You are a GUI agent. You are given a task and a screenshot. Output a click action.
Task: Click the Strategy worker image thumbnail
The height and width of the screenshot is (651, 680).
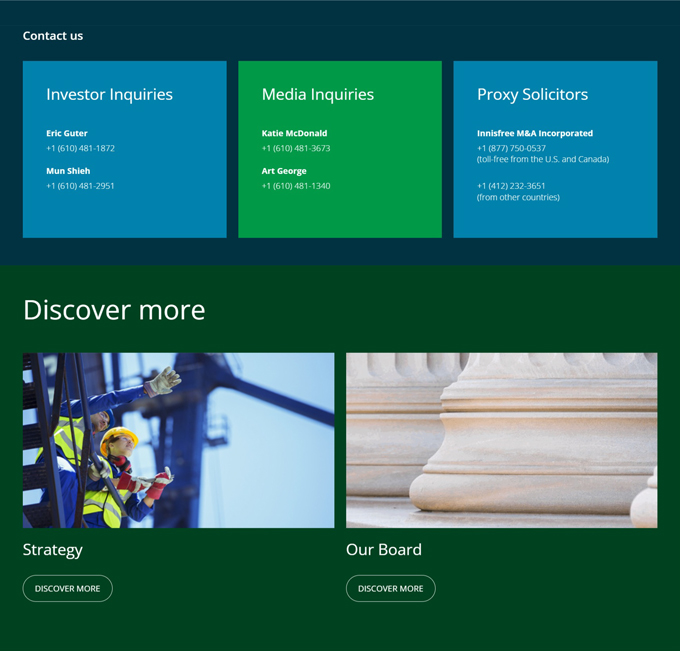click(178, 440)
